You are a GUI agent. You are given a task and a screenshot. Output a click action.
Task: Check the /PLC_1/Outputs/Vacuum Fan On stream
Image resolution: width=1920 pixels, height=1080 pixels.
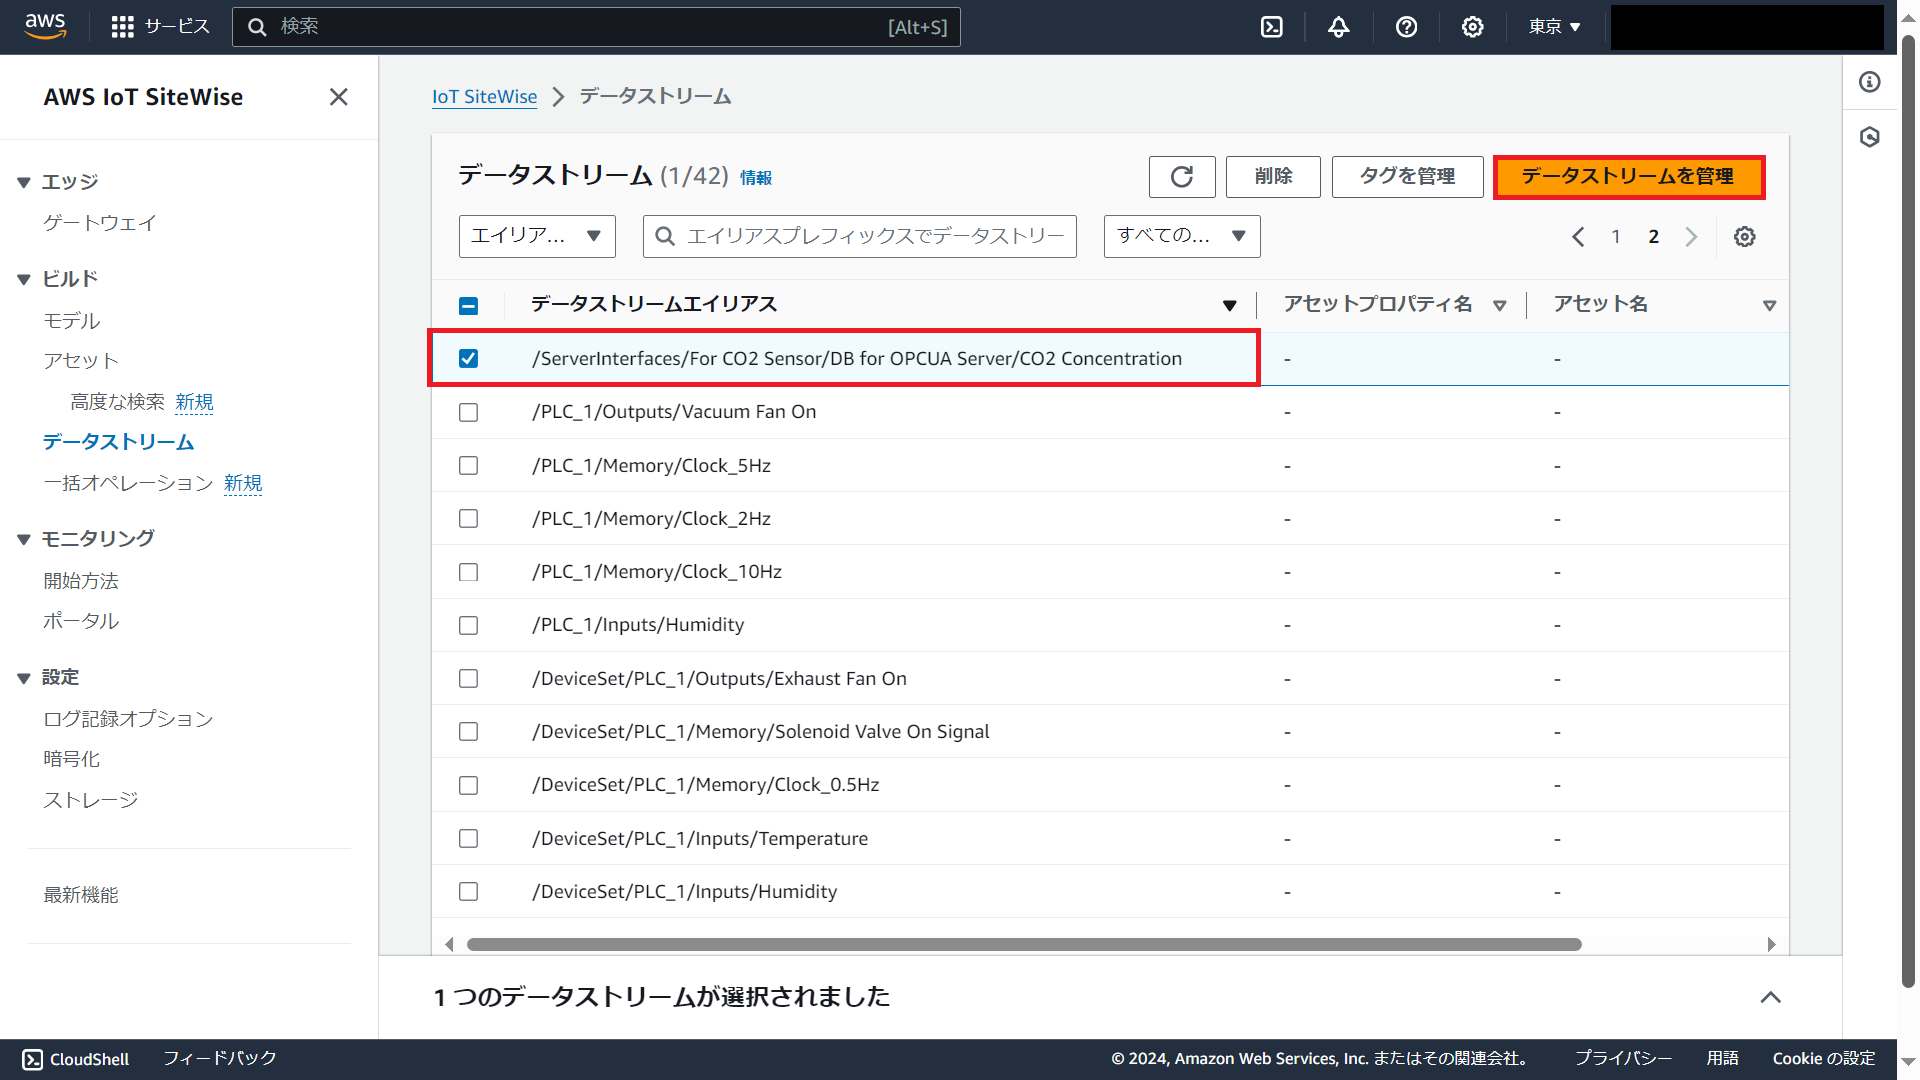[468, 411]
